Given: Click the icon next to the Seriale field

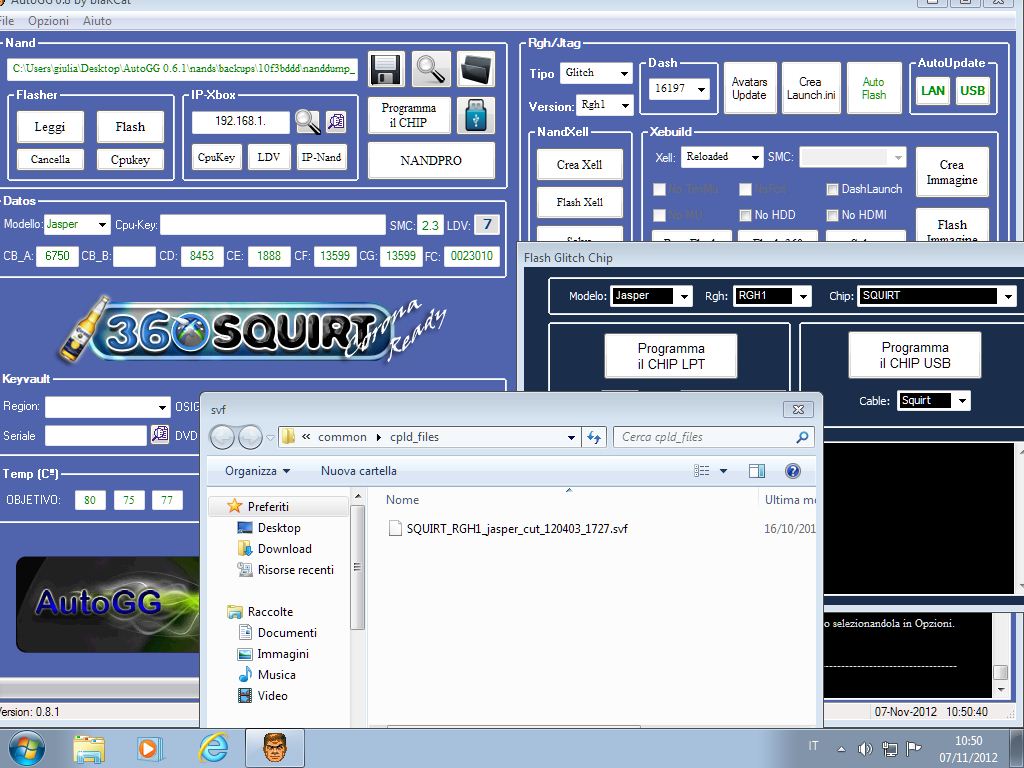Looking at the screenshot, I should tap(160, 435).
